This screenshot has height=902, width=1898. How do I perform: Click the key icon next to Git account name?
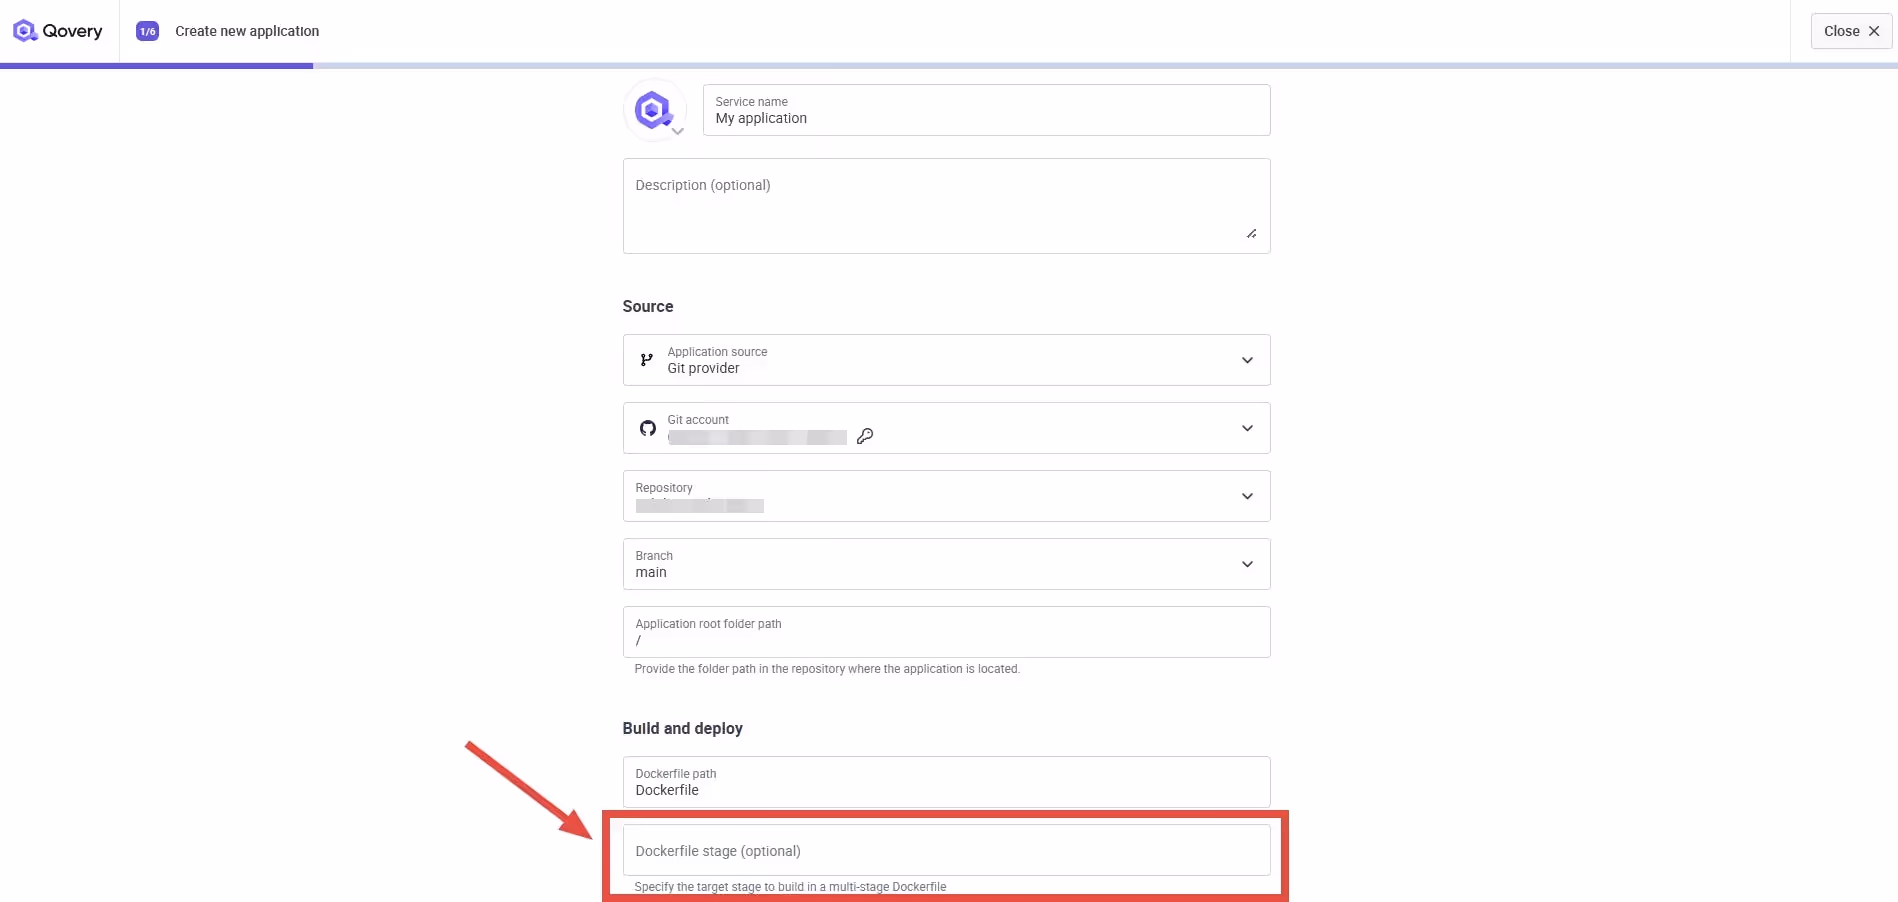pos(864,437)
